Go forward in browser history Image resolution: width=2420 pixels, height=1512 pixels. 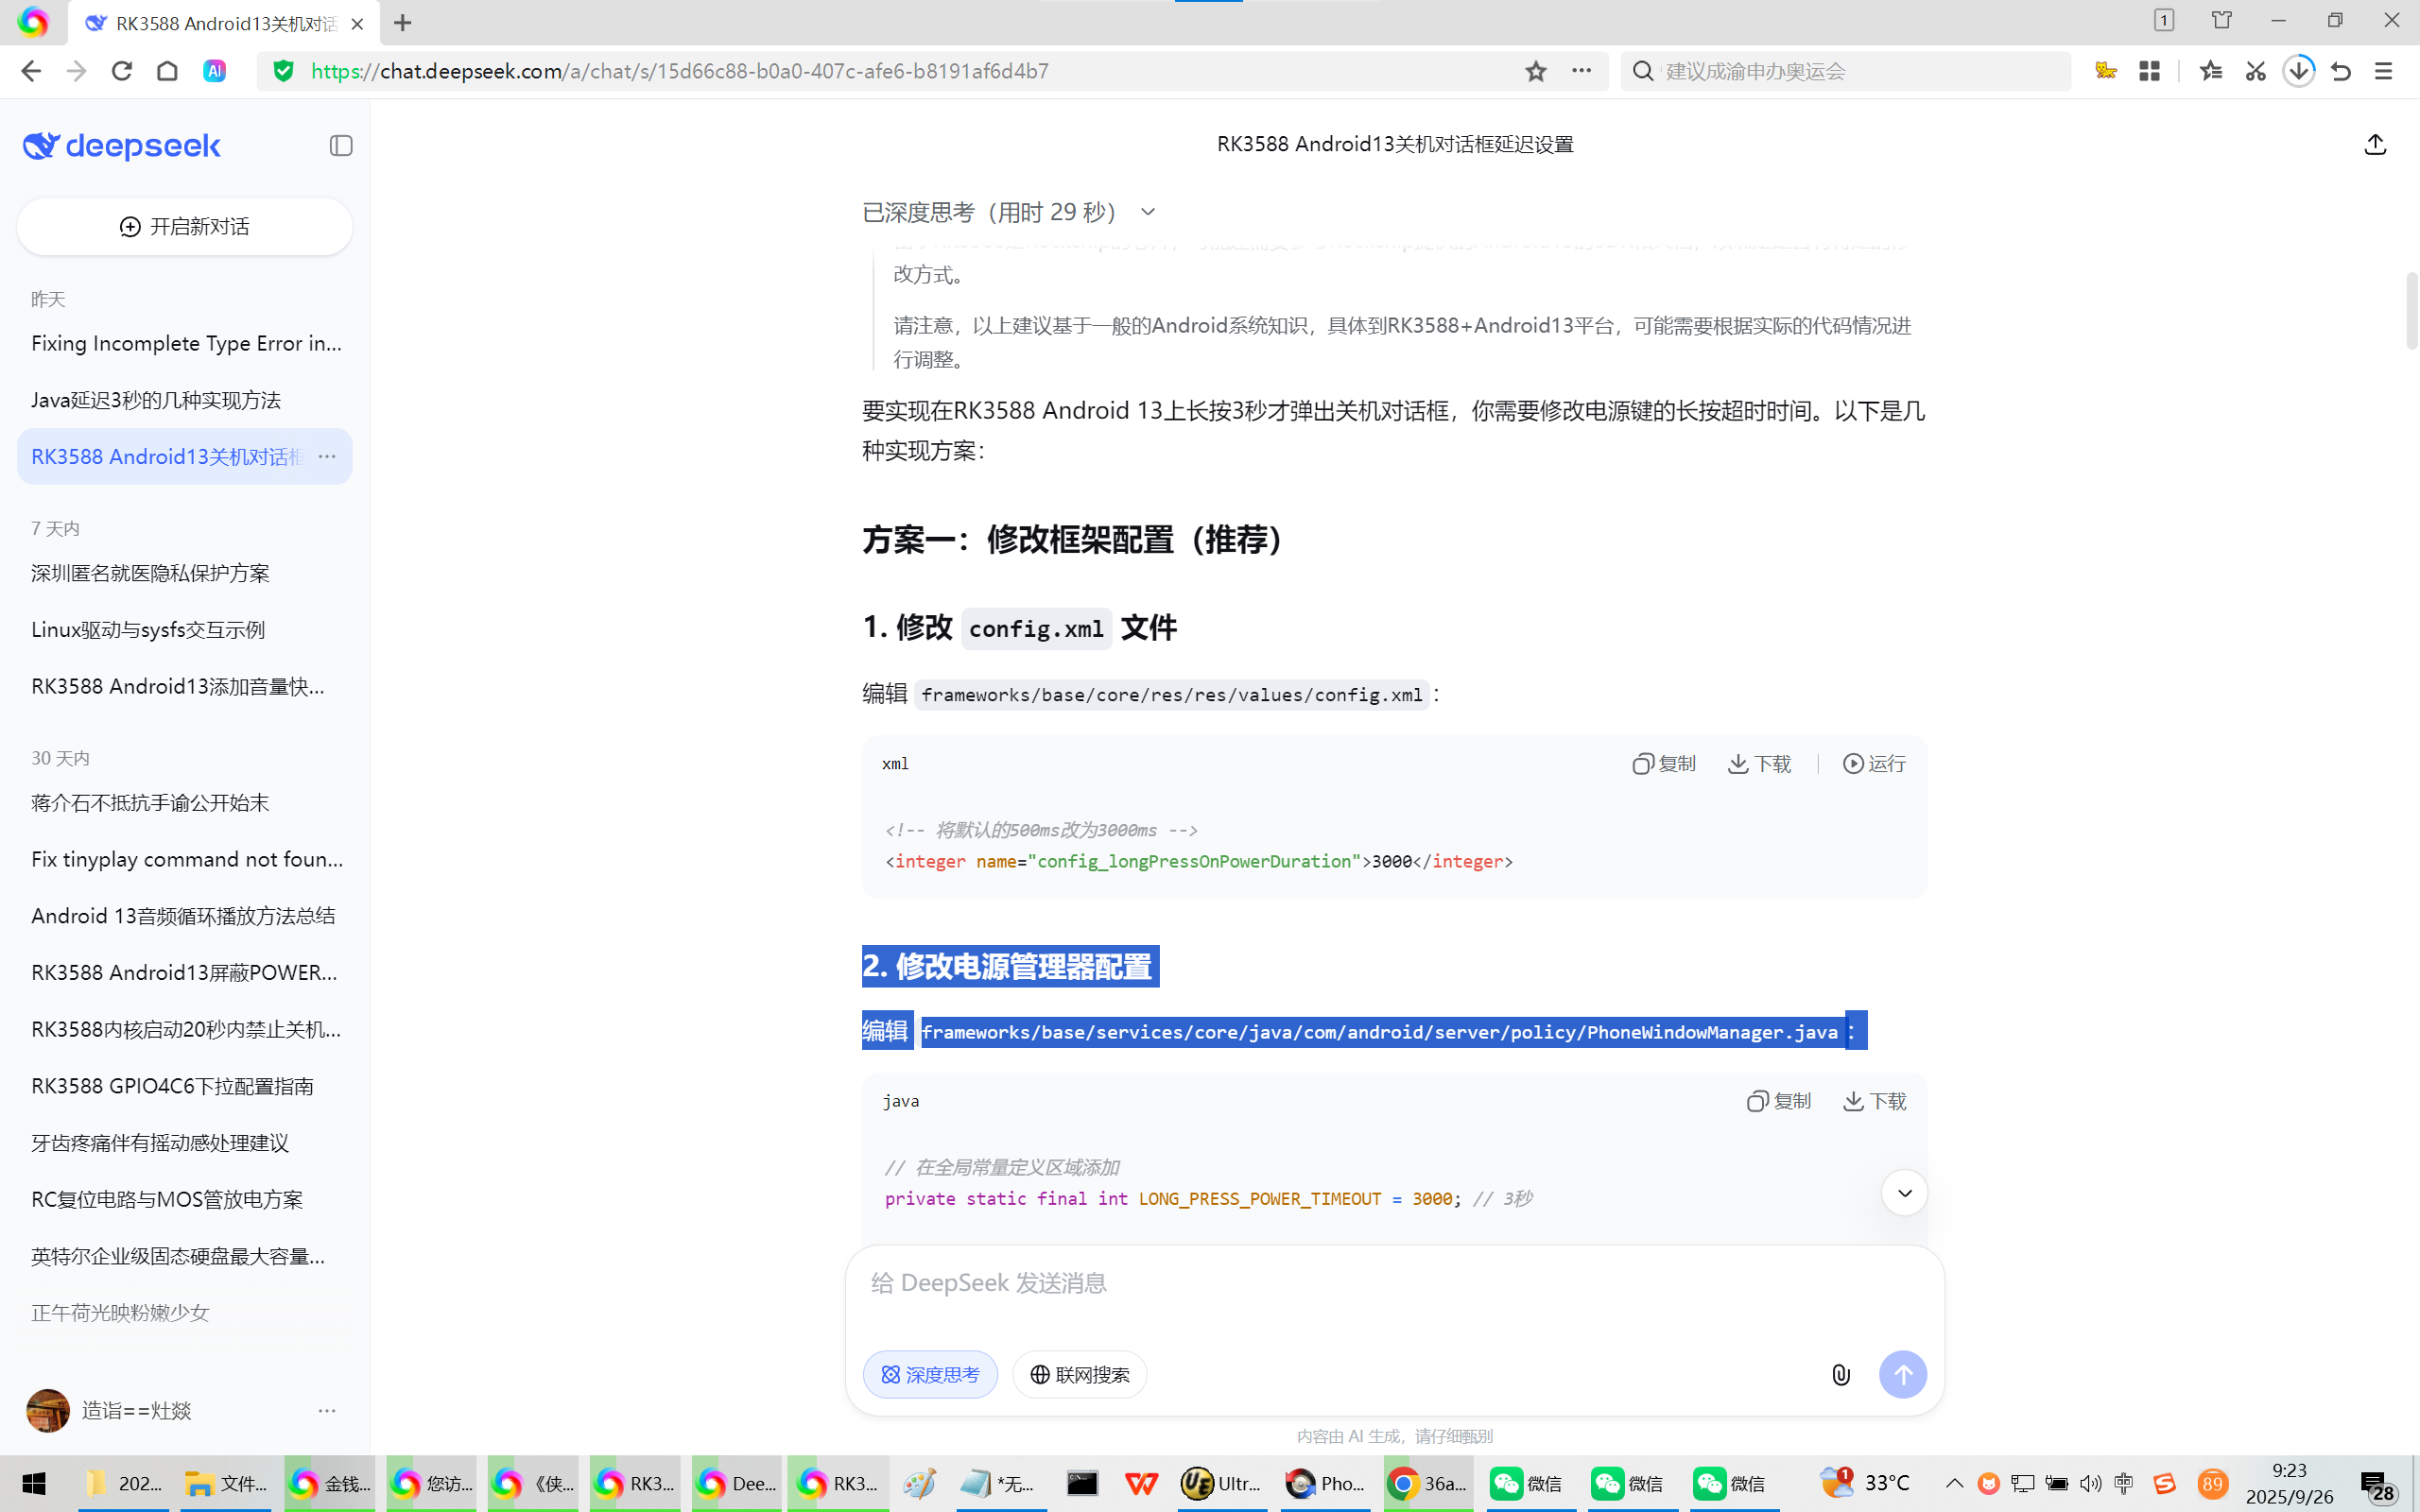(76, 71)
